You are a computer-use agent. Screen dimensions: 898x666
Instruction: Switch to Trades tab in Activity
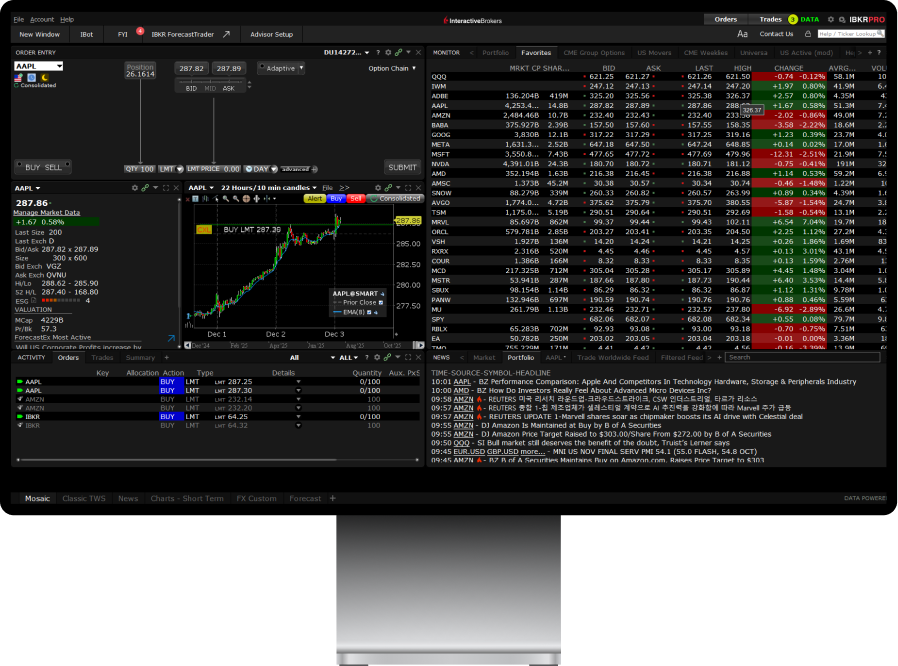103,357
